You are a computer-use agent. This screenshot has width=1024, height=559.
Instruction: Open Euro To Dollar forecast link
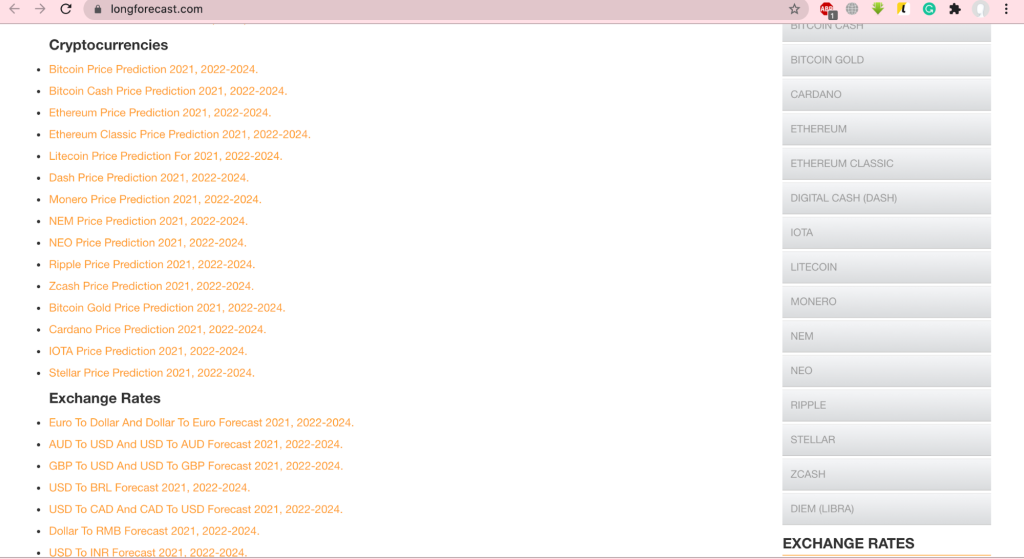pyautogui.click(x=201, y=422)
